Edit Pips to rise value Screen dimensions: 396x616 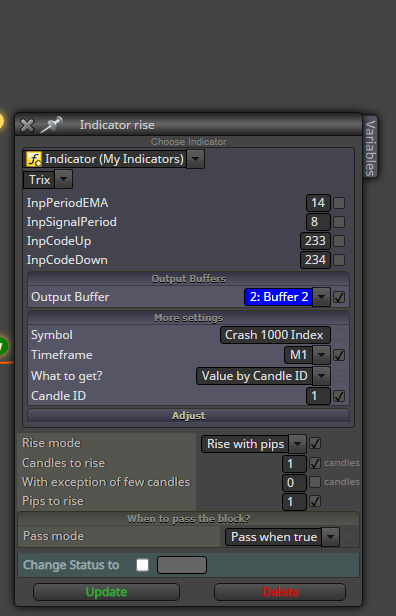point(294,502)
